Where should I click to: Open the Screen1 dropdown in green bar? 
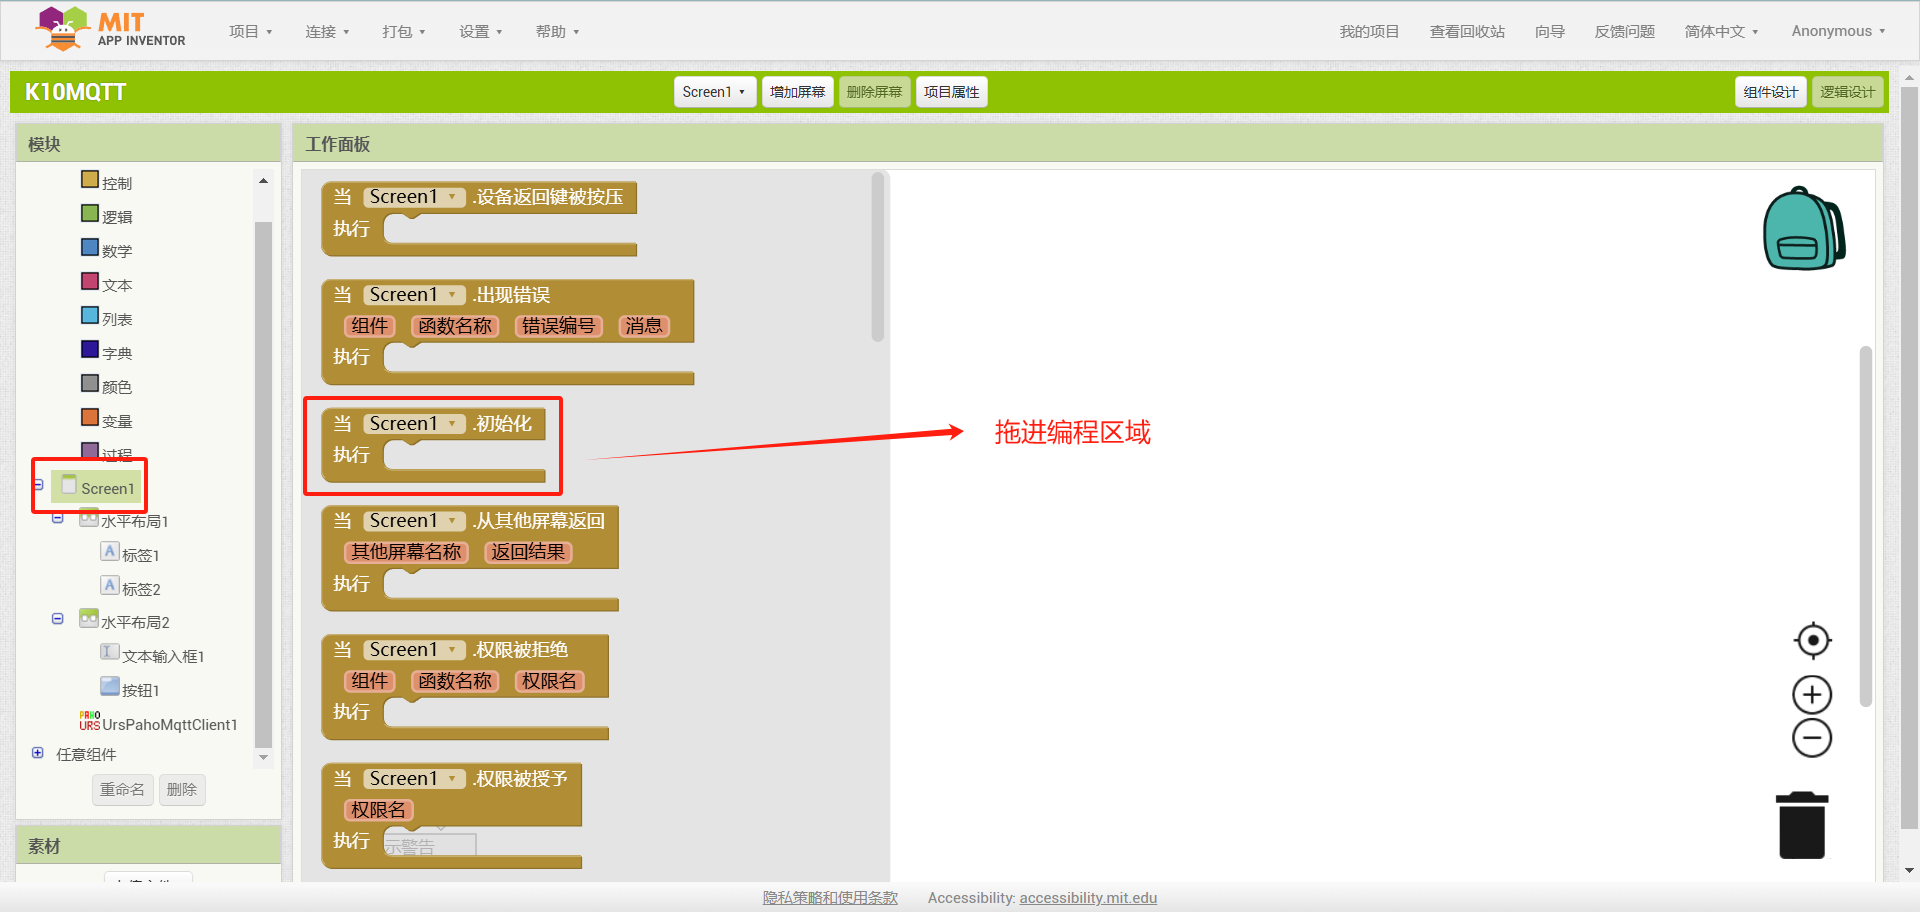[x=714, y=92]
